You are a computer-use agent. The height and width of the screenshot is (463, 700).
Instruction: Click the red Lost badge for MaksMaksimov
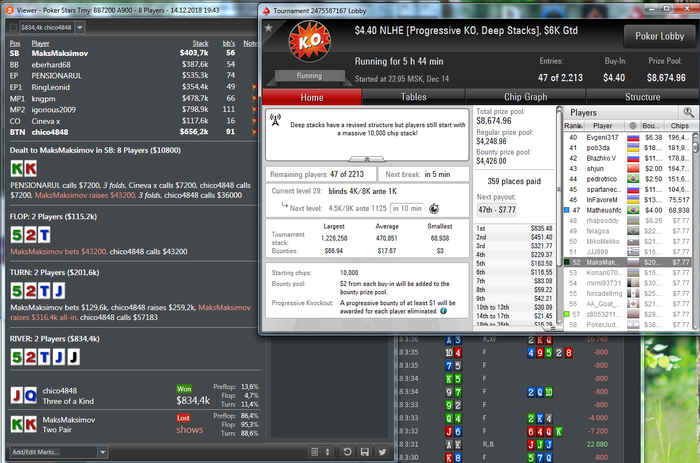(183, 418)
